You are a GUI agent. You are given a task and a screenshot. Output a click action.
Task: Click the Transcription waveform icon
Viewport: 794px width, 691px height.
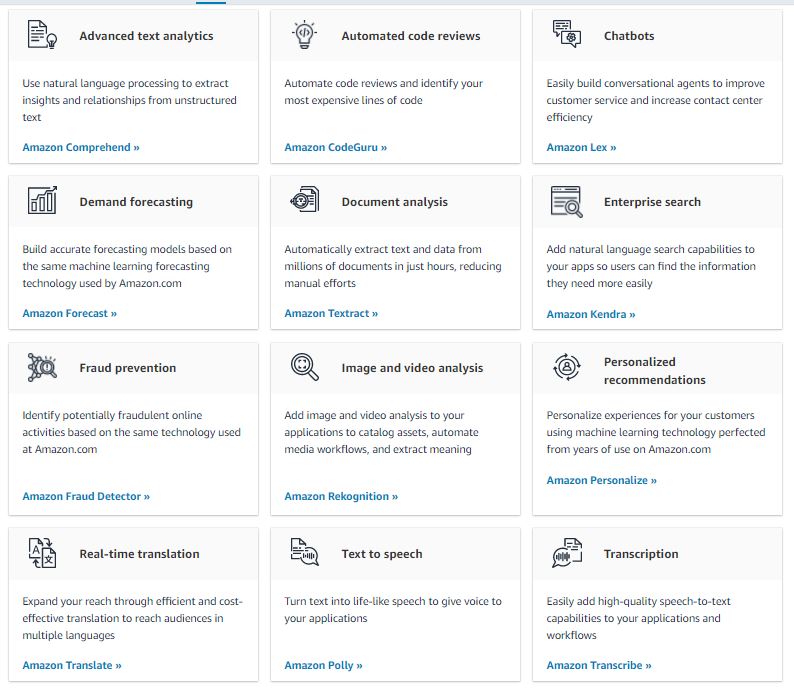567,553
